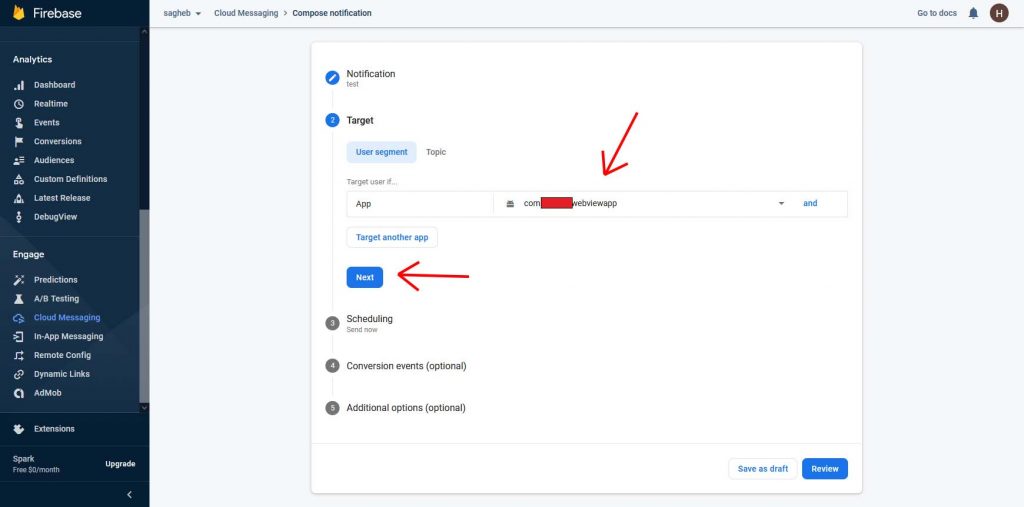Click the Analytics section heading
The height and width of the screenshot is (507, 1024).
(x=33, y=59)
